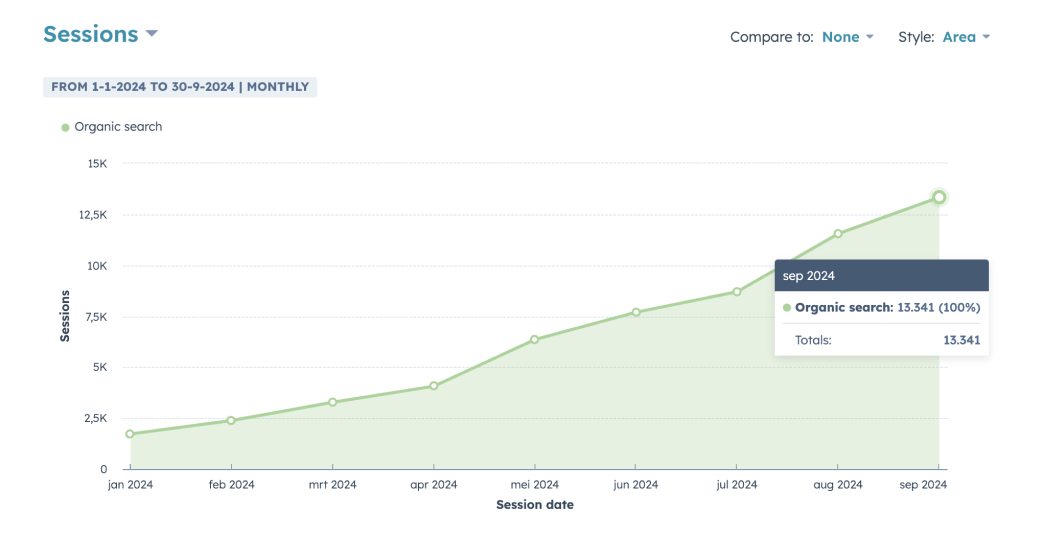This screenshot has height=550, width=1043.
Task: Click the vertical 'Sessions' y-axis title
Action: pyautogui.click(x=65, y=316)
